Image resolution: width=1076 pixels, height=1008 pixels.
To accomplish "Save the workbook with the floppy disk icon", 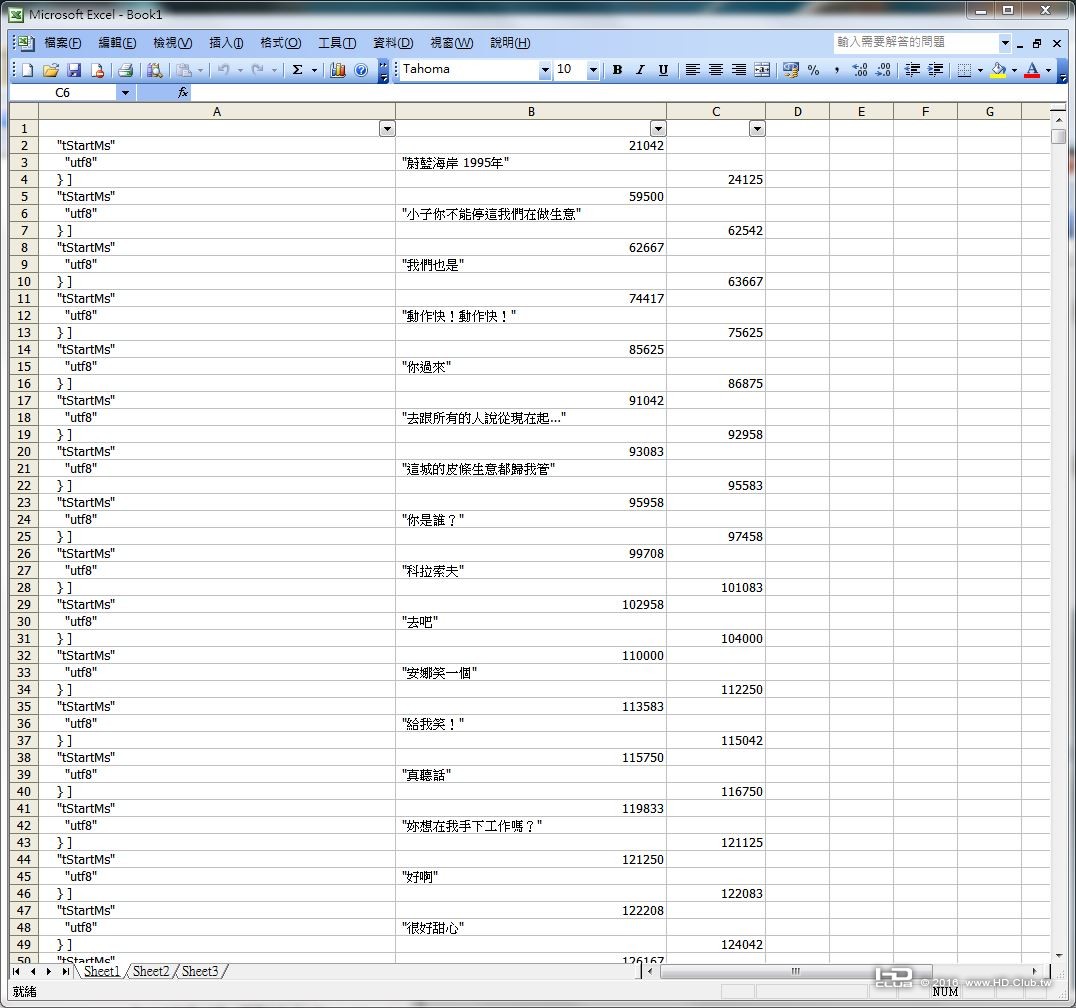I will point(74,70).
